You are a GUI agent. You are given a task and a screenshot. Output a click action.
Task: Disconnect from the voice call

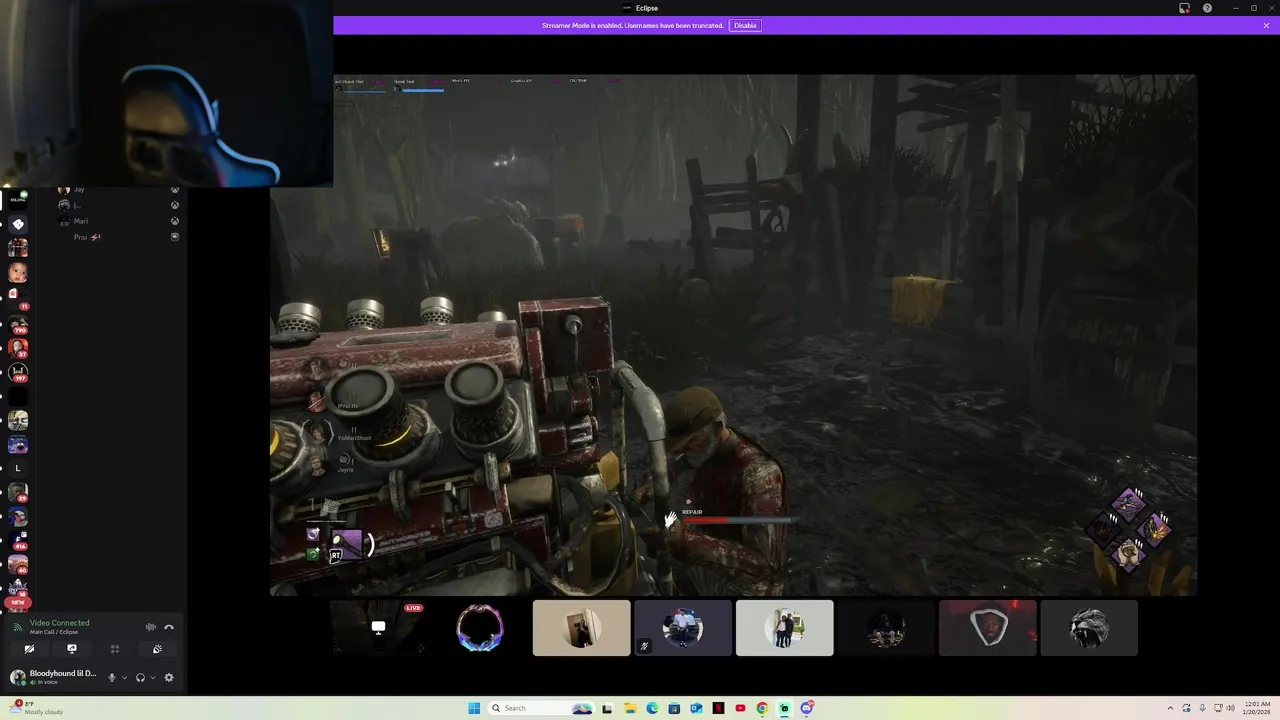[169, 627]
